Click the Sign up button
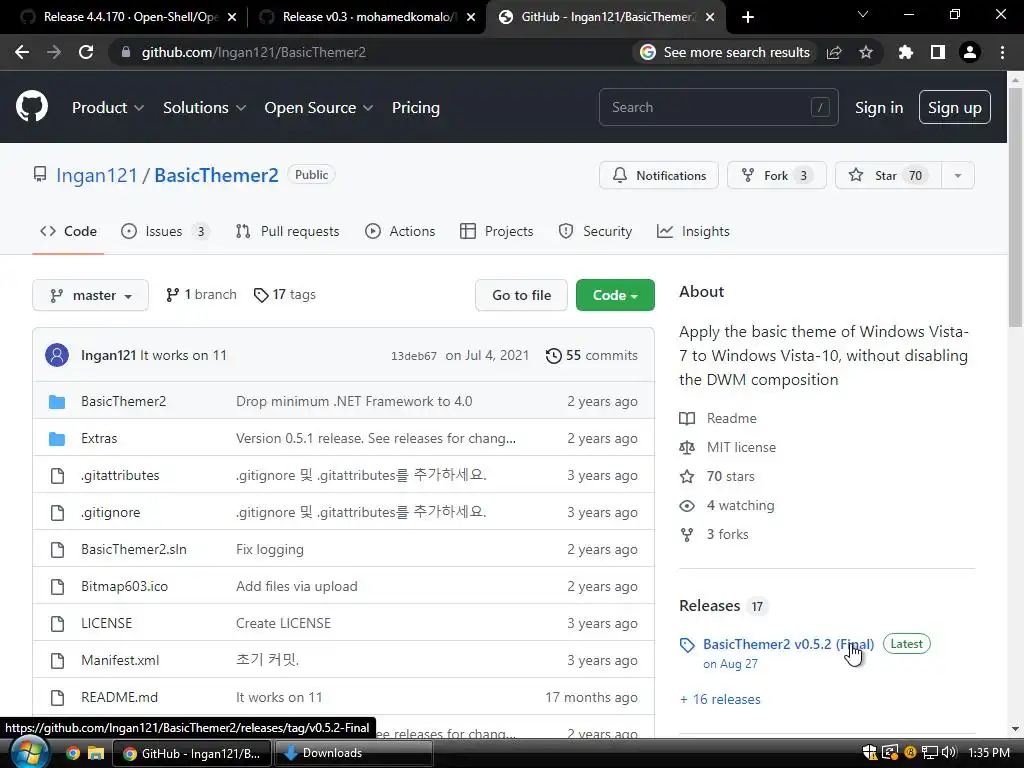 click(x=955, y=107)
